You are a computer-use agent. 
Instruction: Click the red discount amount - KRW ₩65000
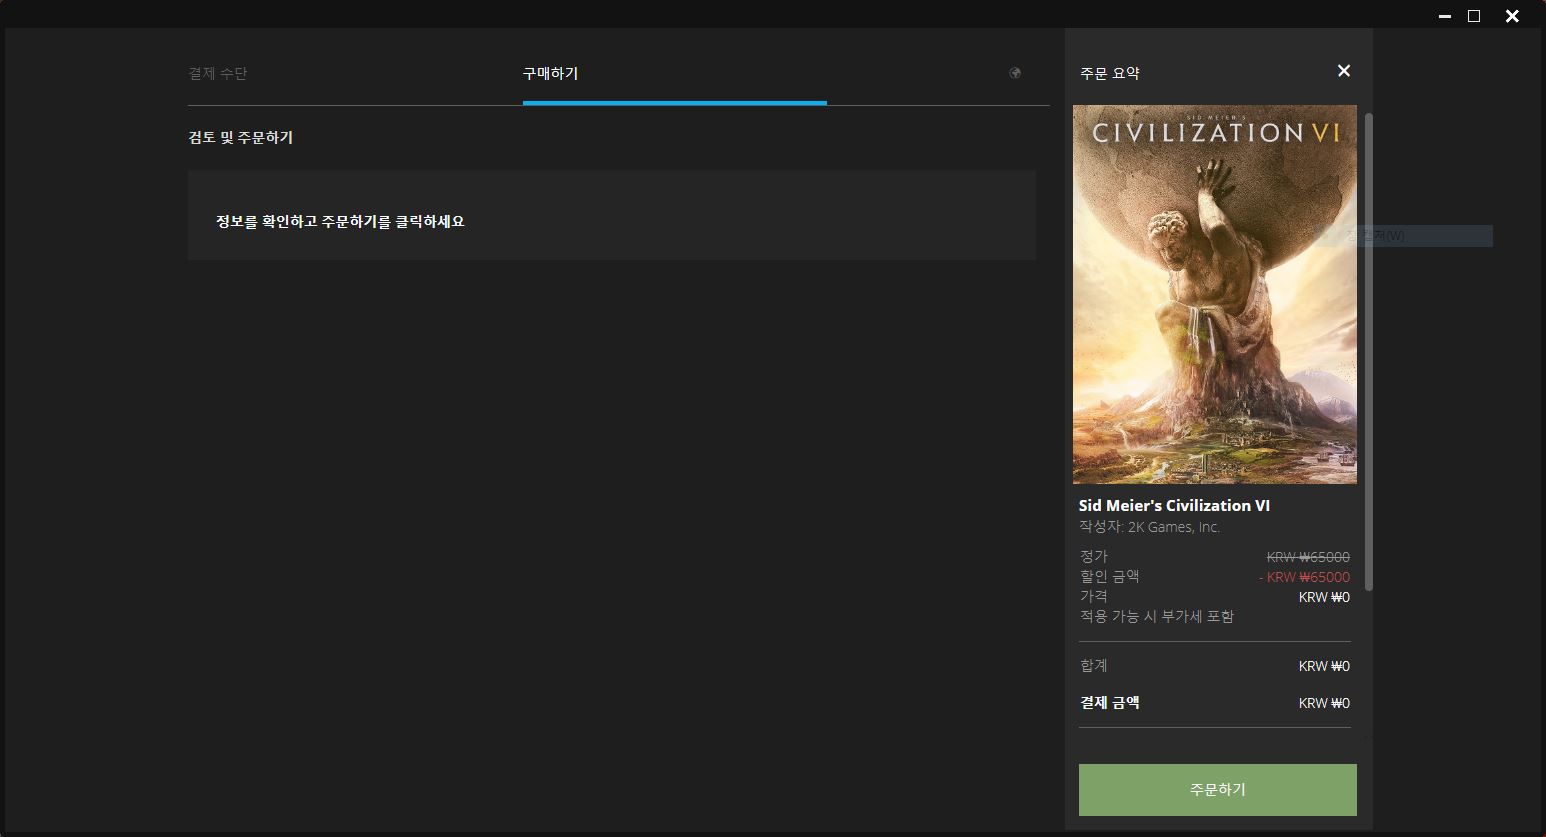pyautogui.click(x=1304, y=577)
